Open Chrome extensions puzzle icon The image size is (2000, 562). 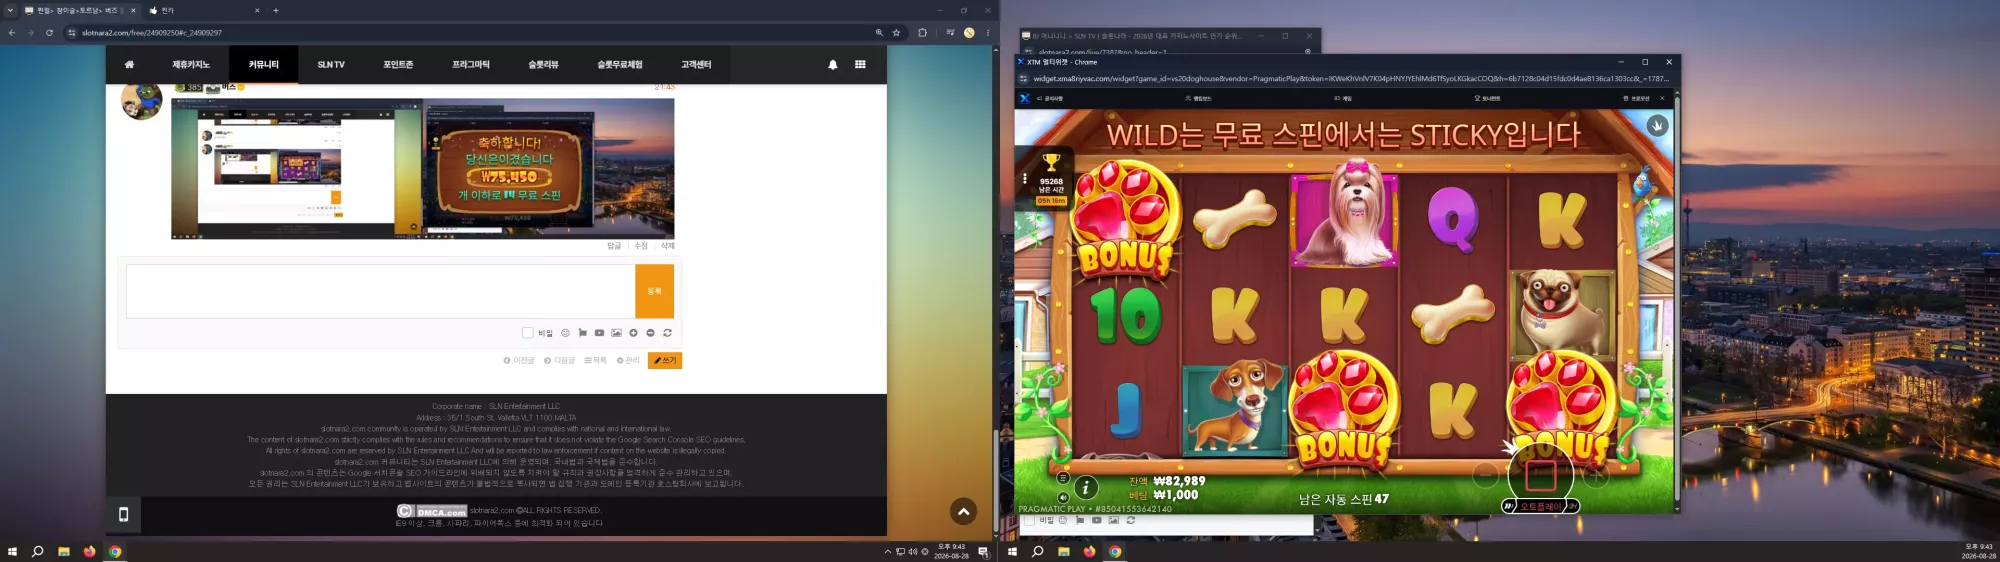point(922,32)
